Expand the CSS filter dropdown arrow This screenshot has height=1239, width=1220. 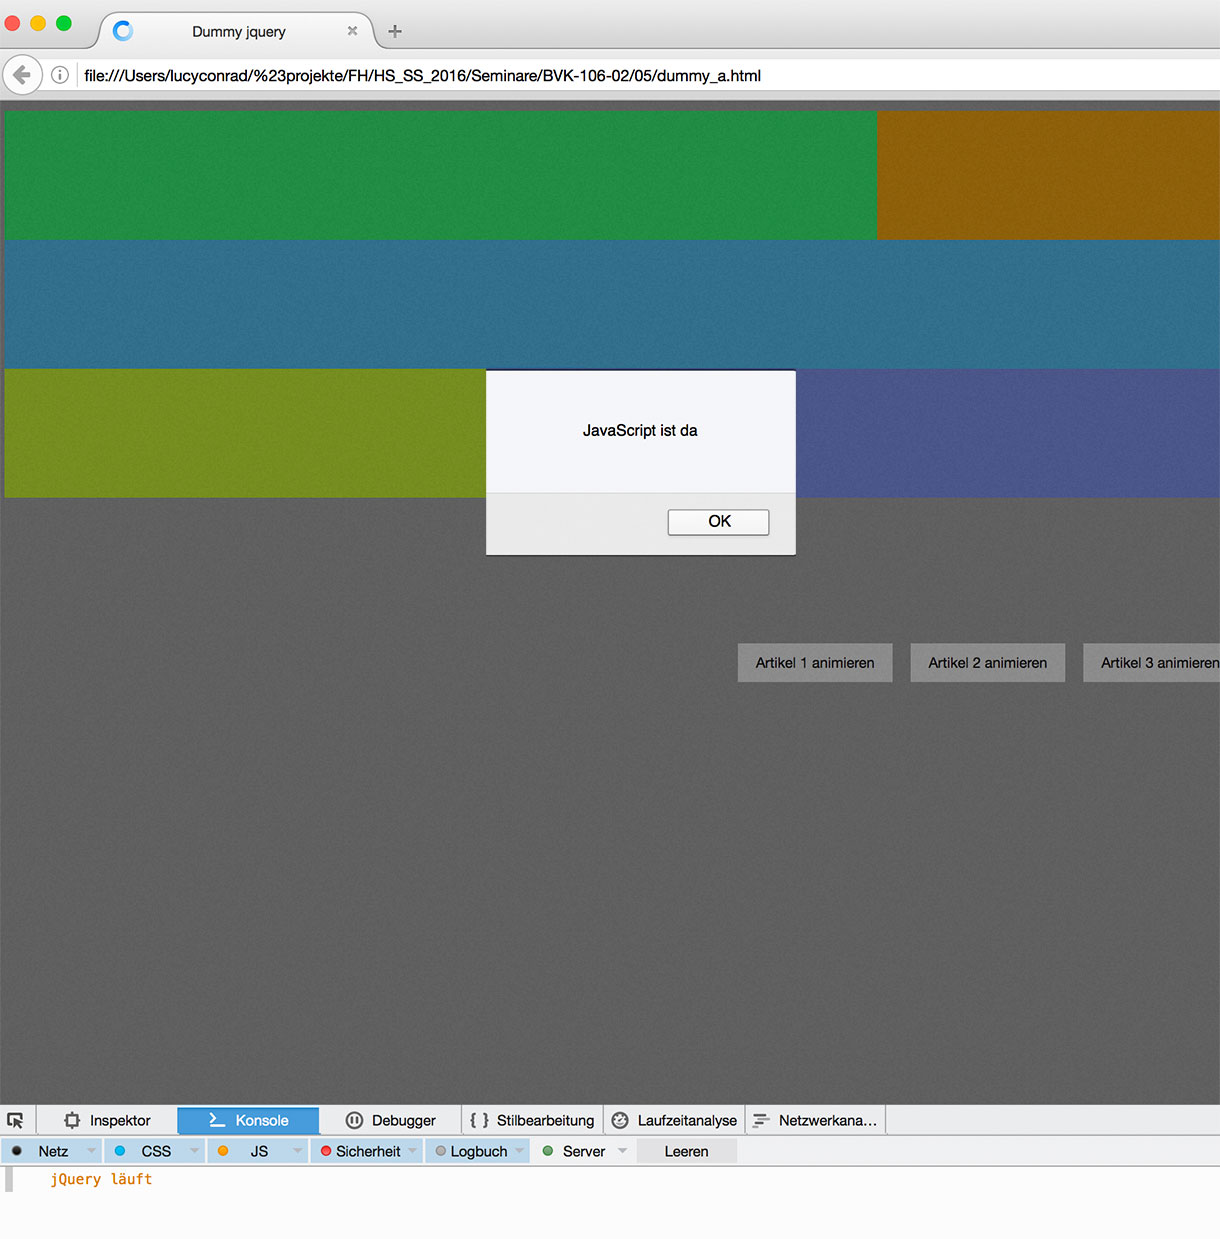(x=194, y=1151)
